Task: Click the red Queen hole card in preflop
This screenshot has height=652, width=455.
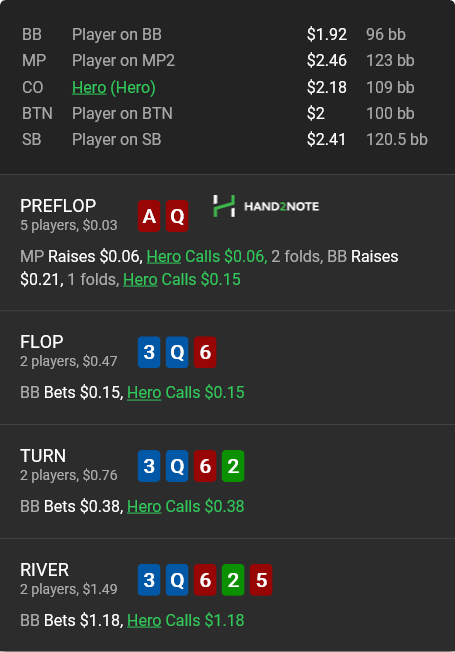Action: point(177,216)
